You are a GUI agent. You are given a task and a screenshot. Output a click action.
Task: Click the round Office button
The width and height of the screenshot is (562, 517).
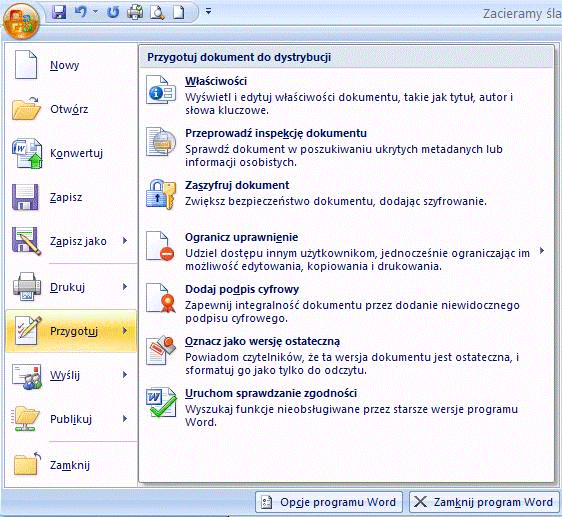21,22
